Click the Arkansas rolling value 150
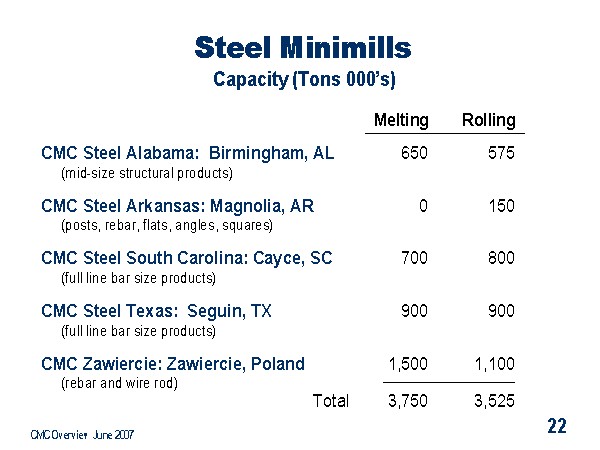600x450 pixels. coord(501,206)
